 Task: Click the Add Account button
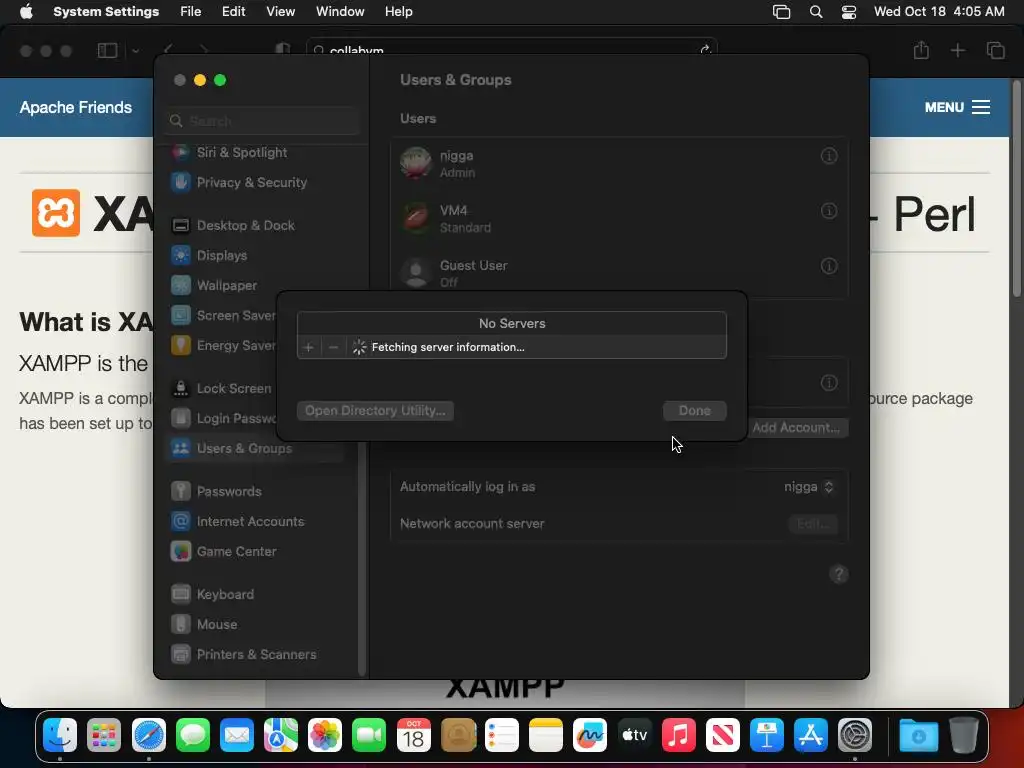(x=796, y=428)
